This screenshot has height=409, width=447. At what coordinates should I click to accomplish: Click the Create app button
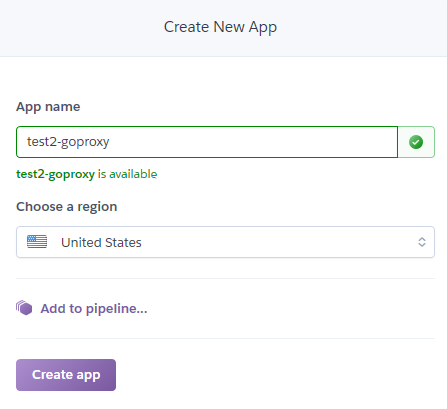(x=66, y=375)
